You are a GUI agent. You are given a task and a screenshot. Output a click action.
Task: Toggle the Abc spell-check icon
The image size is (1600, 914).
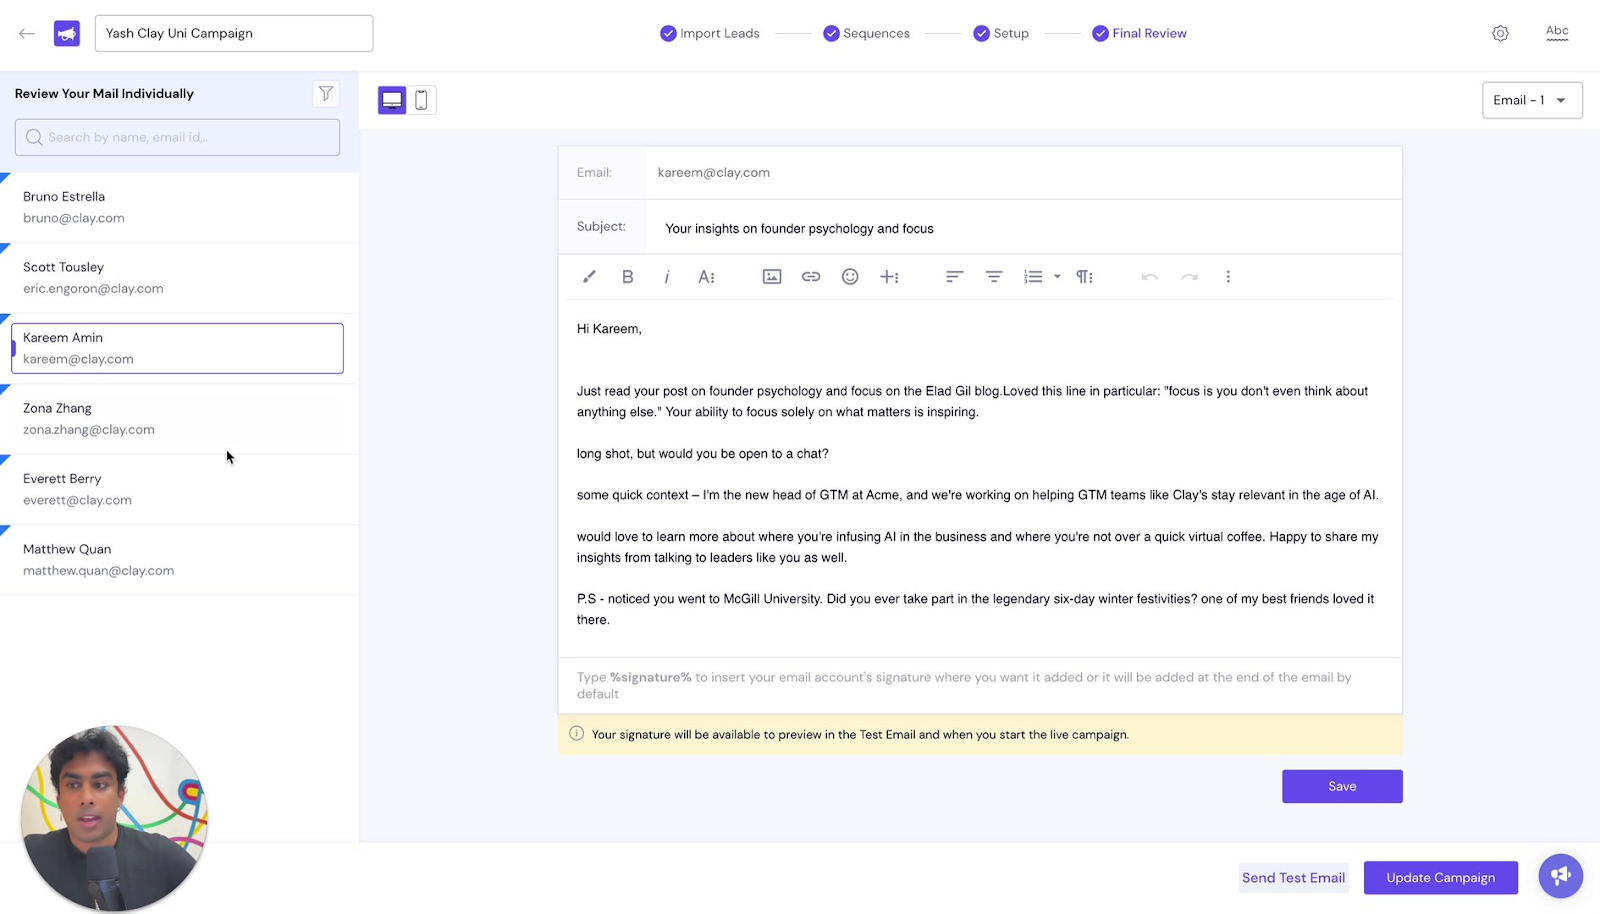(x=1557, y=32)
